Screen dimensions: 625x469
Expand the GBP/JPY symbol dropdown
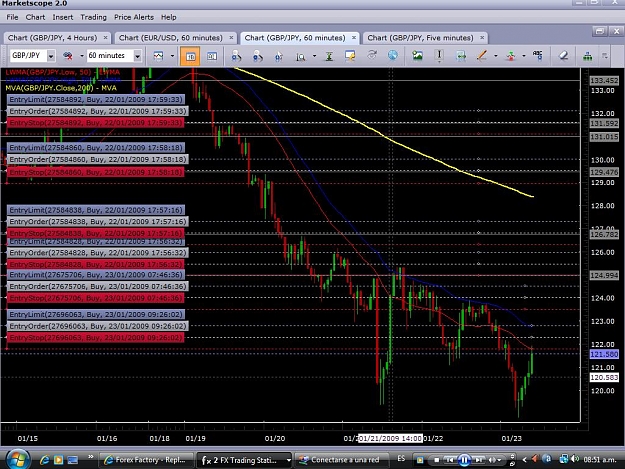51,56
